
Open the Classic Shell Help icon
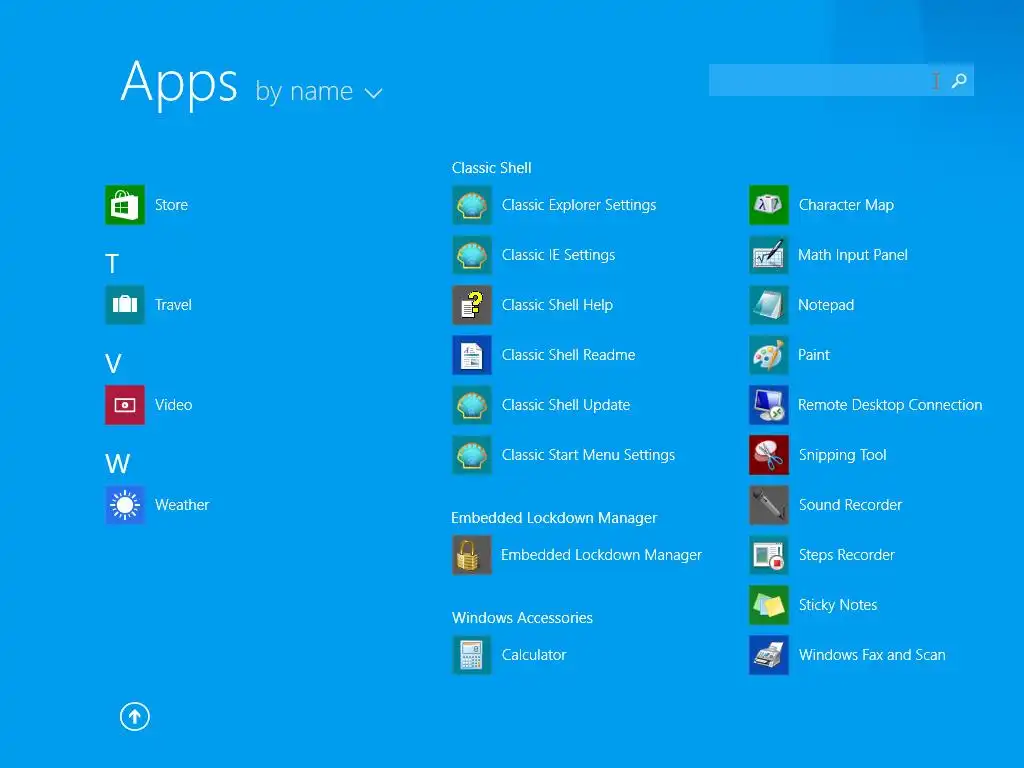point(472,304)
